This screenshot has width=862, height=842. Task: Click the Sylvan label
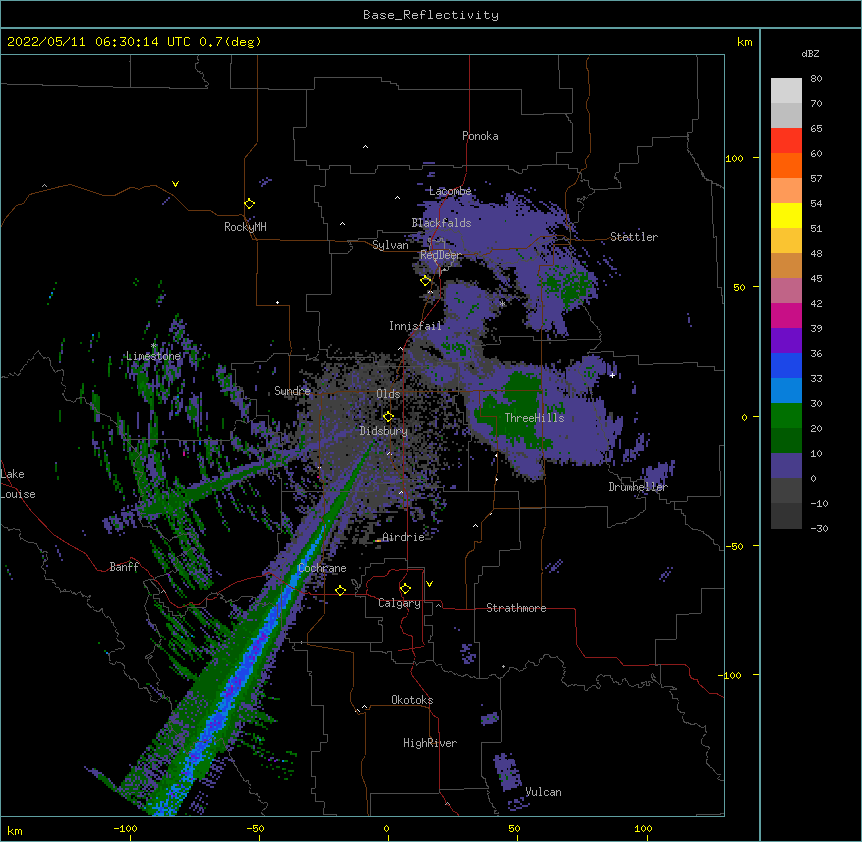390,245
